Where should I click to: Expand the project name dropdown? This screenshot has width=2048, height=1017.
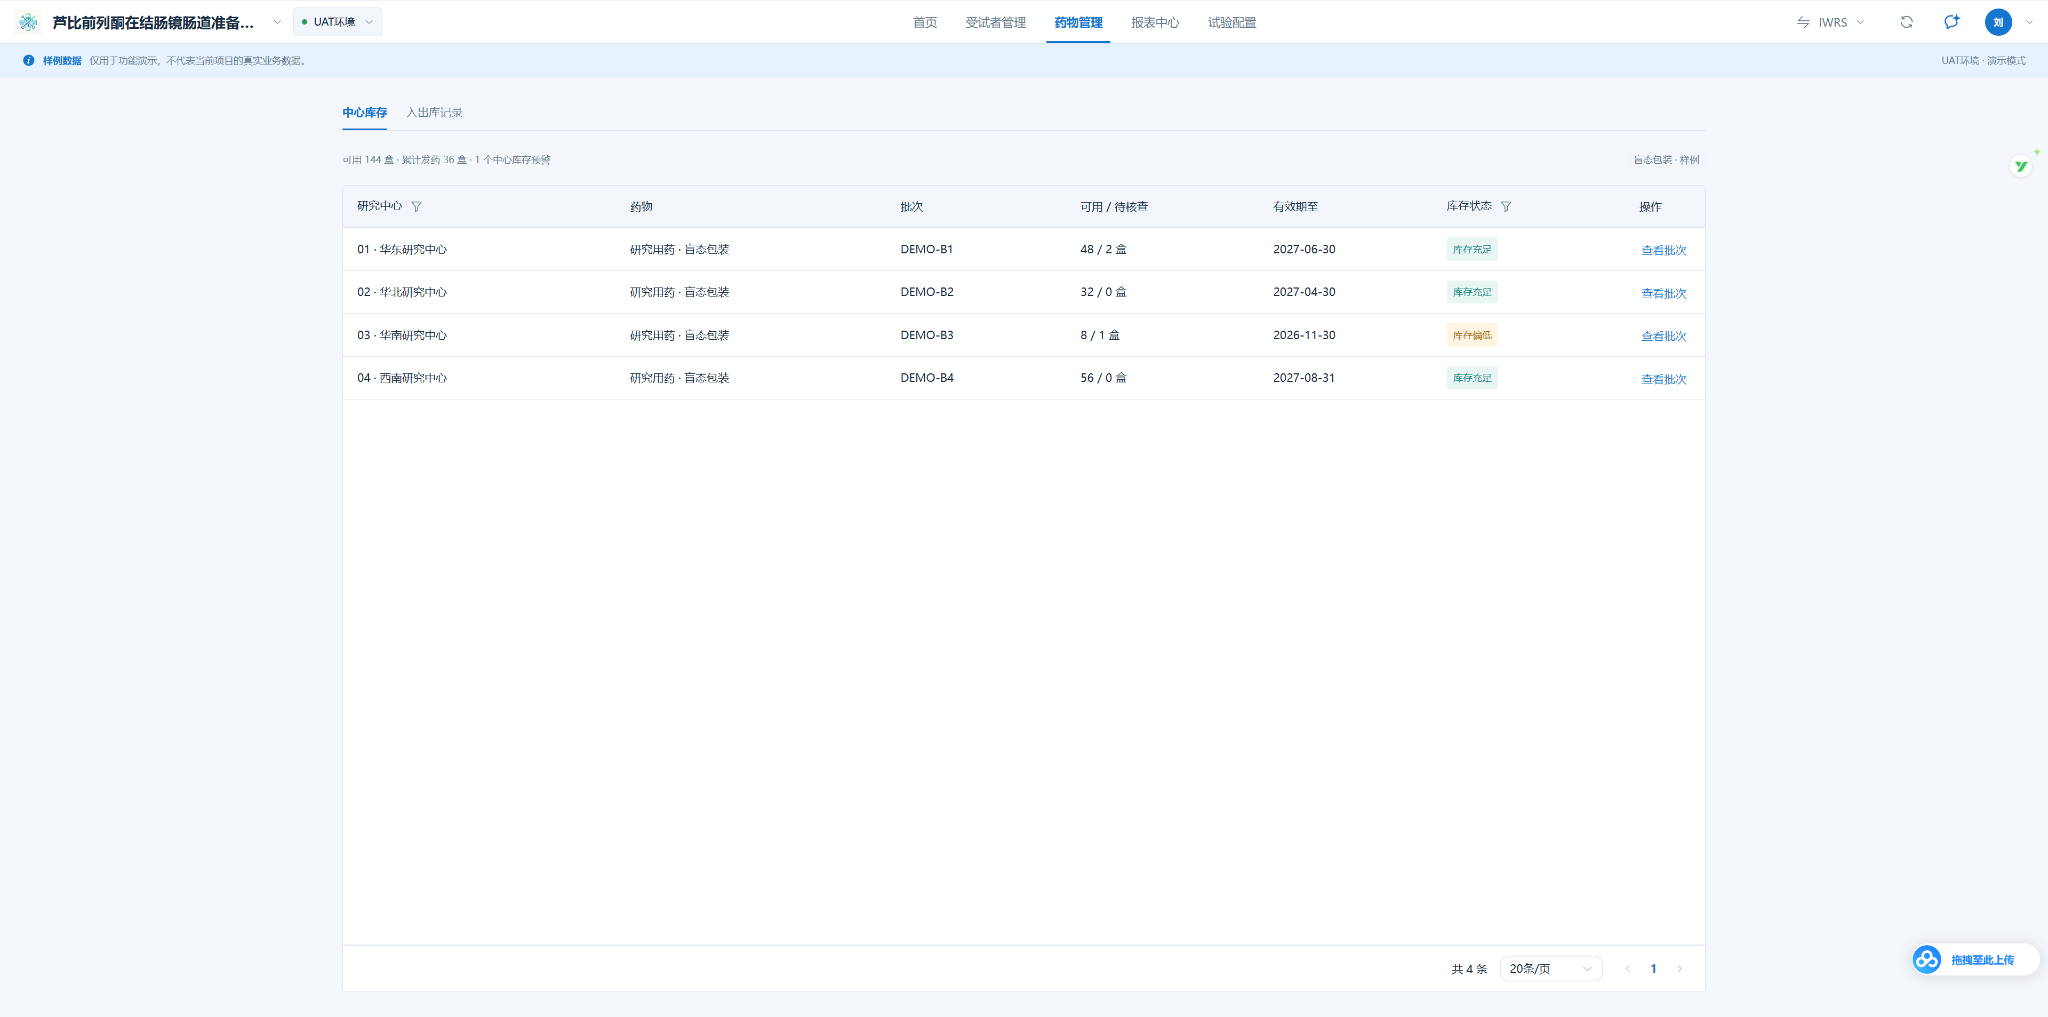coord(277,22)
